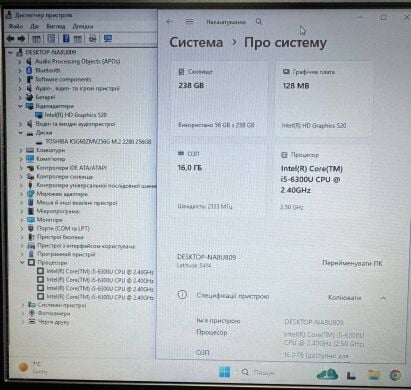
Task: Open the Windows Start button
Action: [224, 372]
